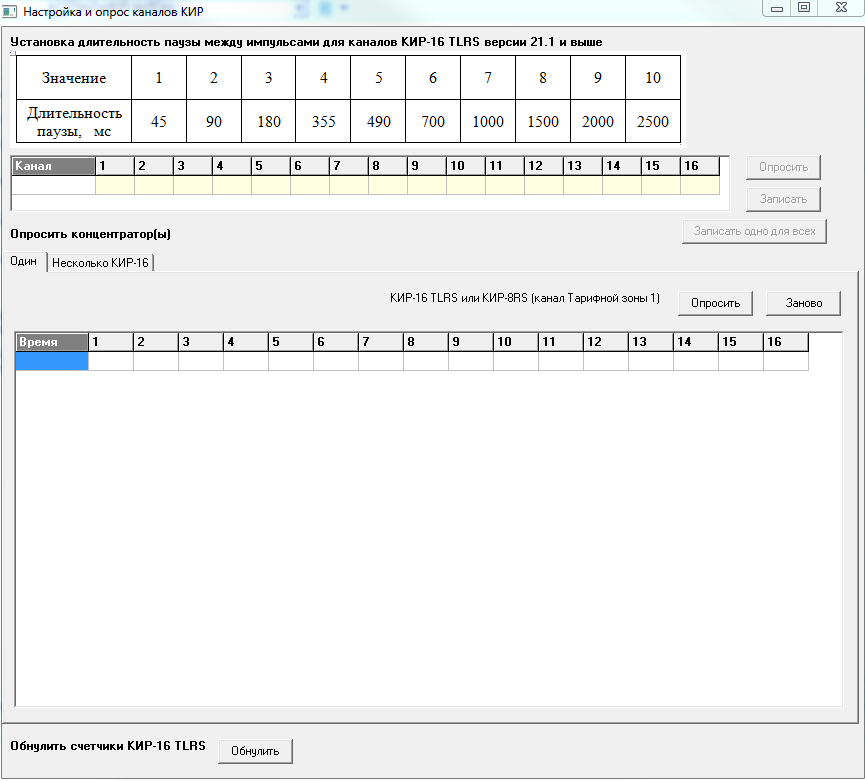Select the channel 8 pause value cell
The image size is (865, 781).
(387, 185)
